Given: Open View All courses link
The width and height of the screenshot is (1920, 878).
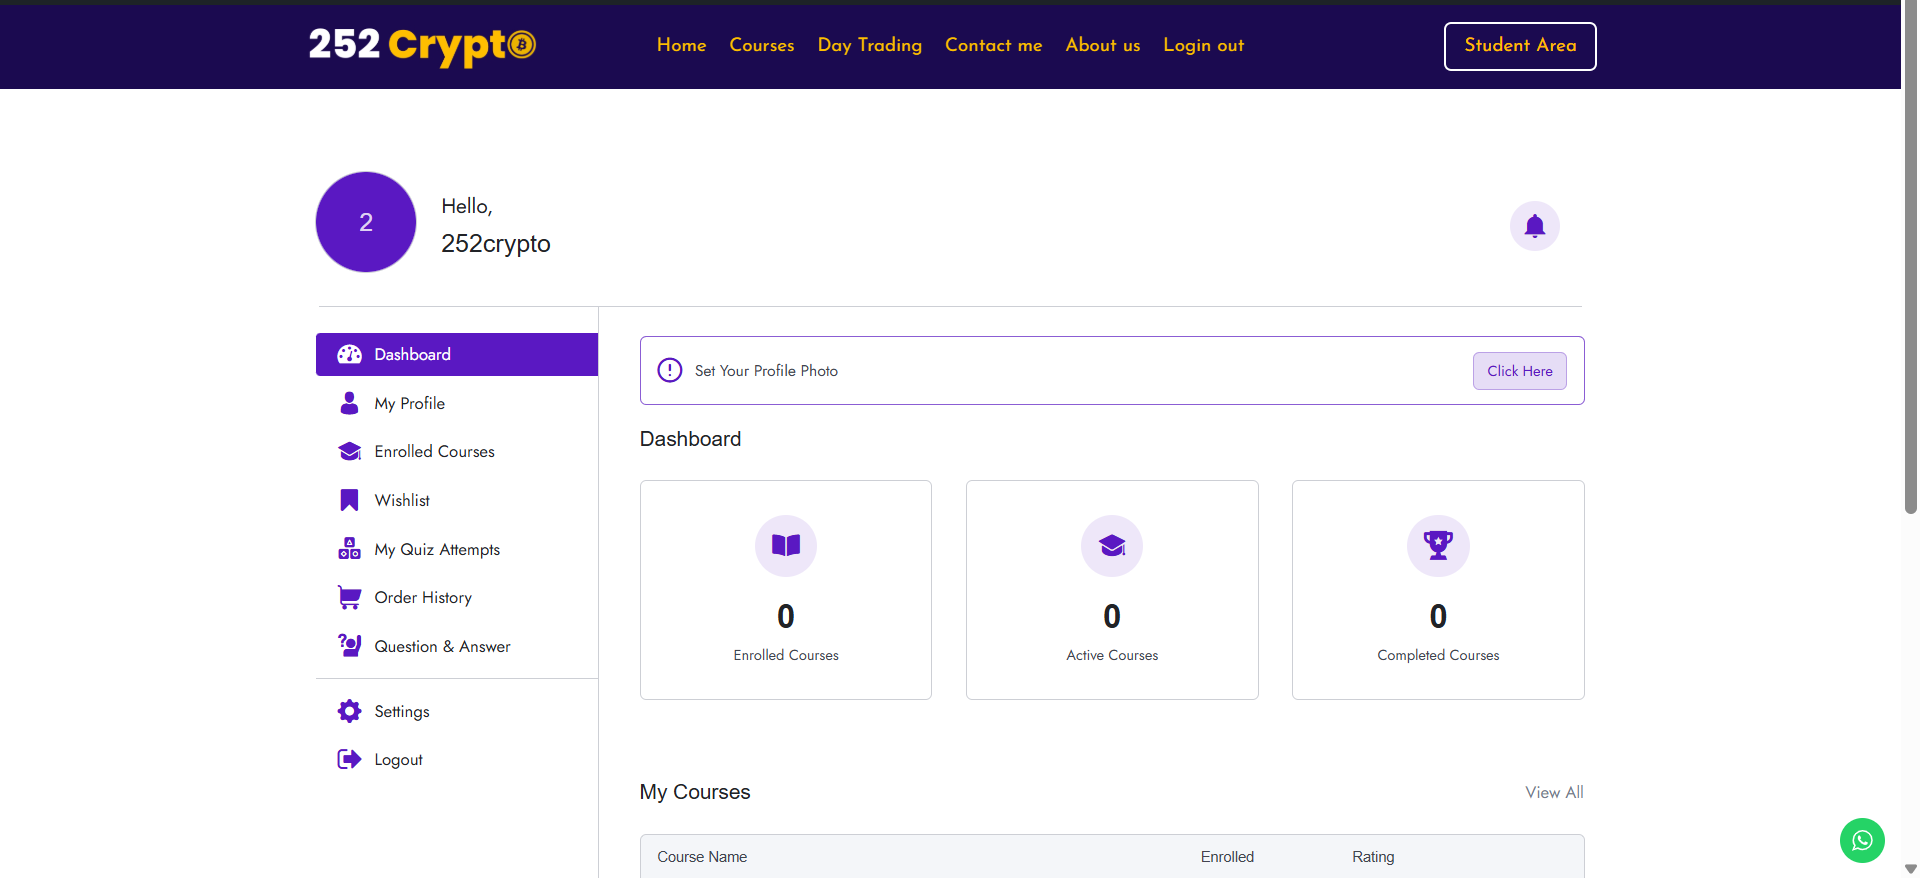Looking at the screenshot, I should pos(1554,792).
